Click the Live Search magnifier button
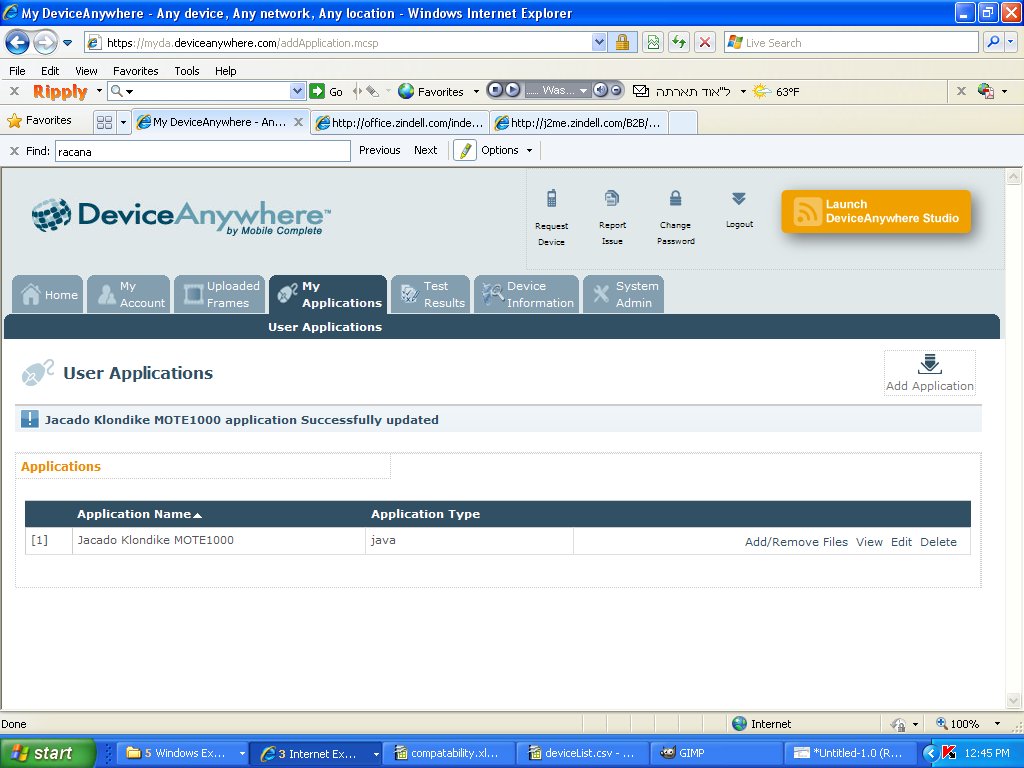This screenshot has height=768, width=1024. (993, 43)
